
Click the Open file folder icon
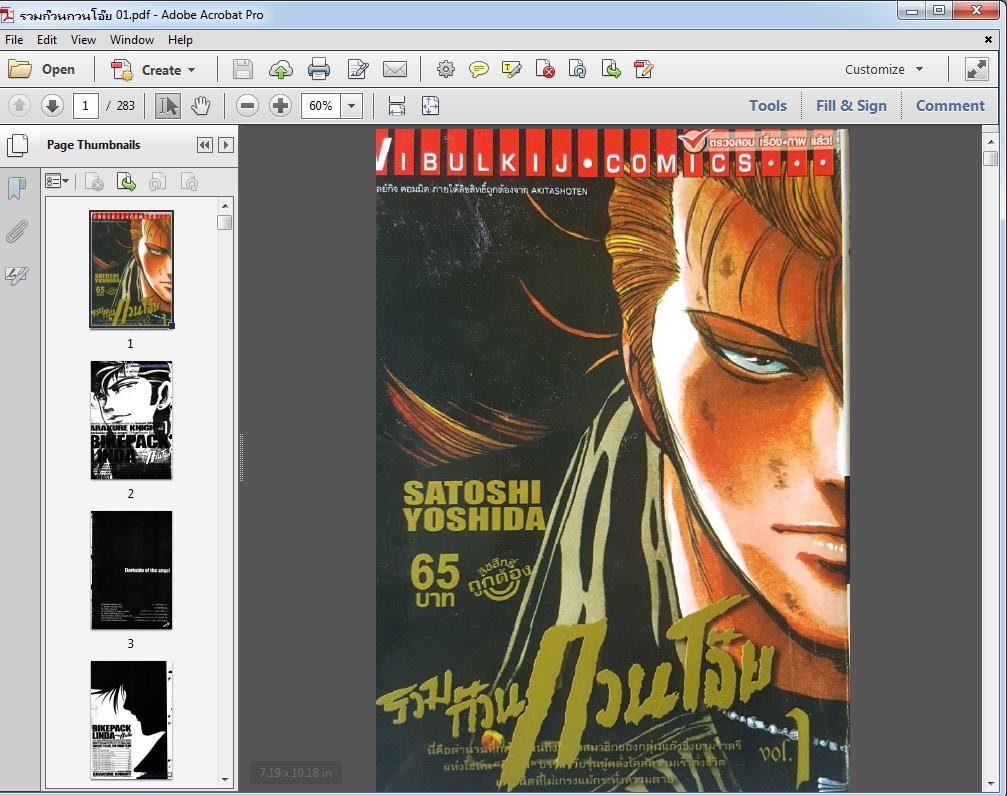click(x=20, y=69)
